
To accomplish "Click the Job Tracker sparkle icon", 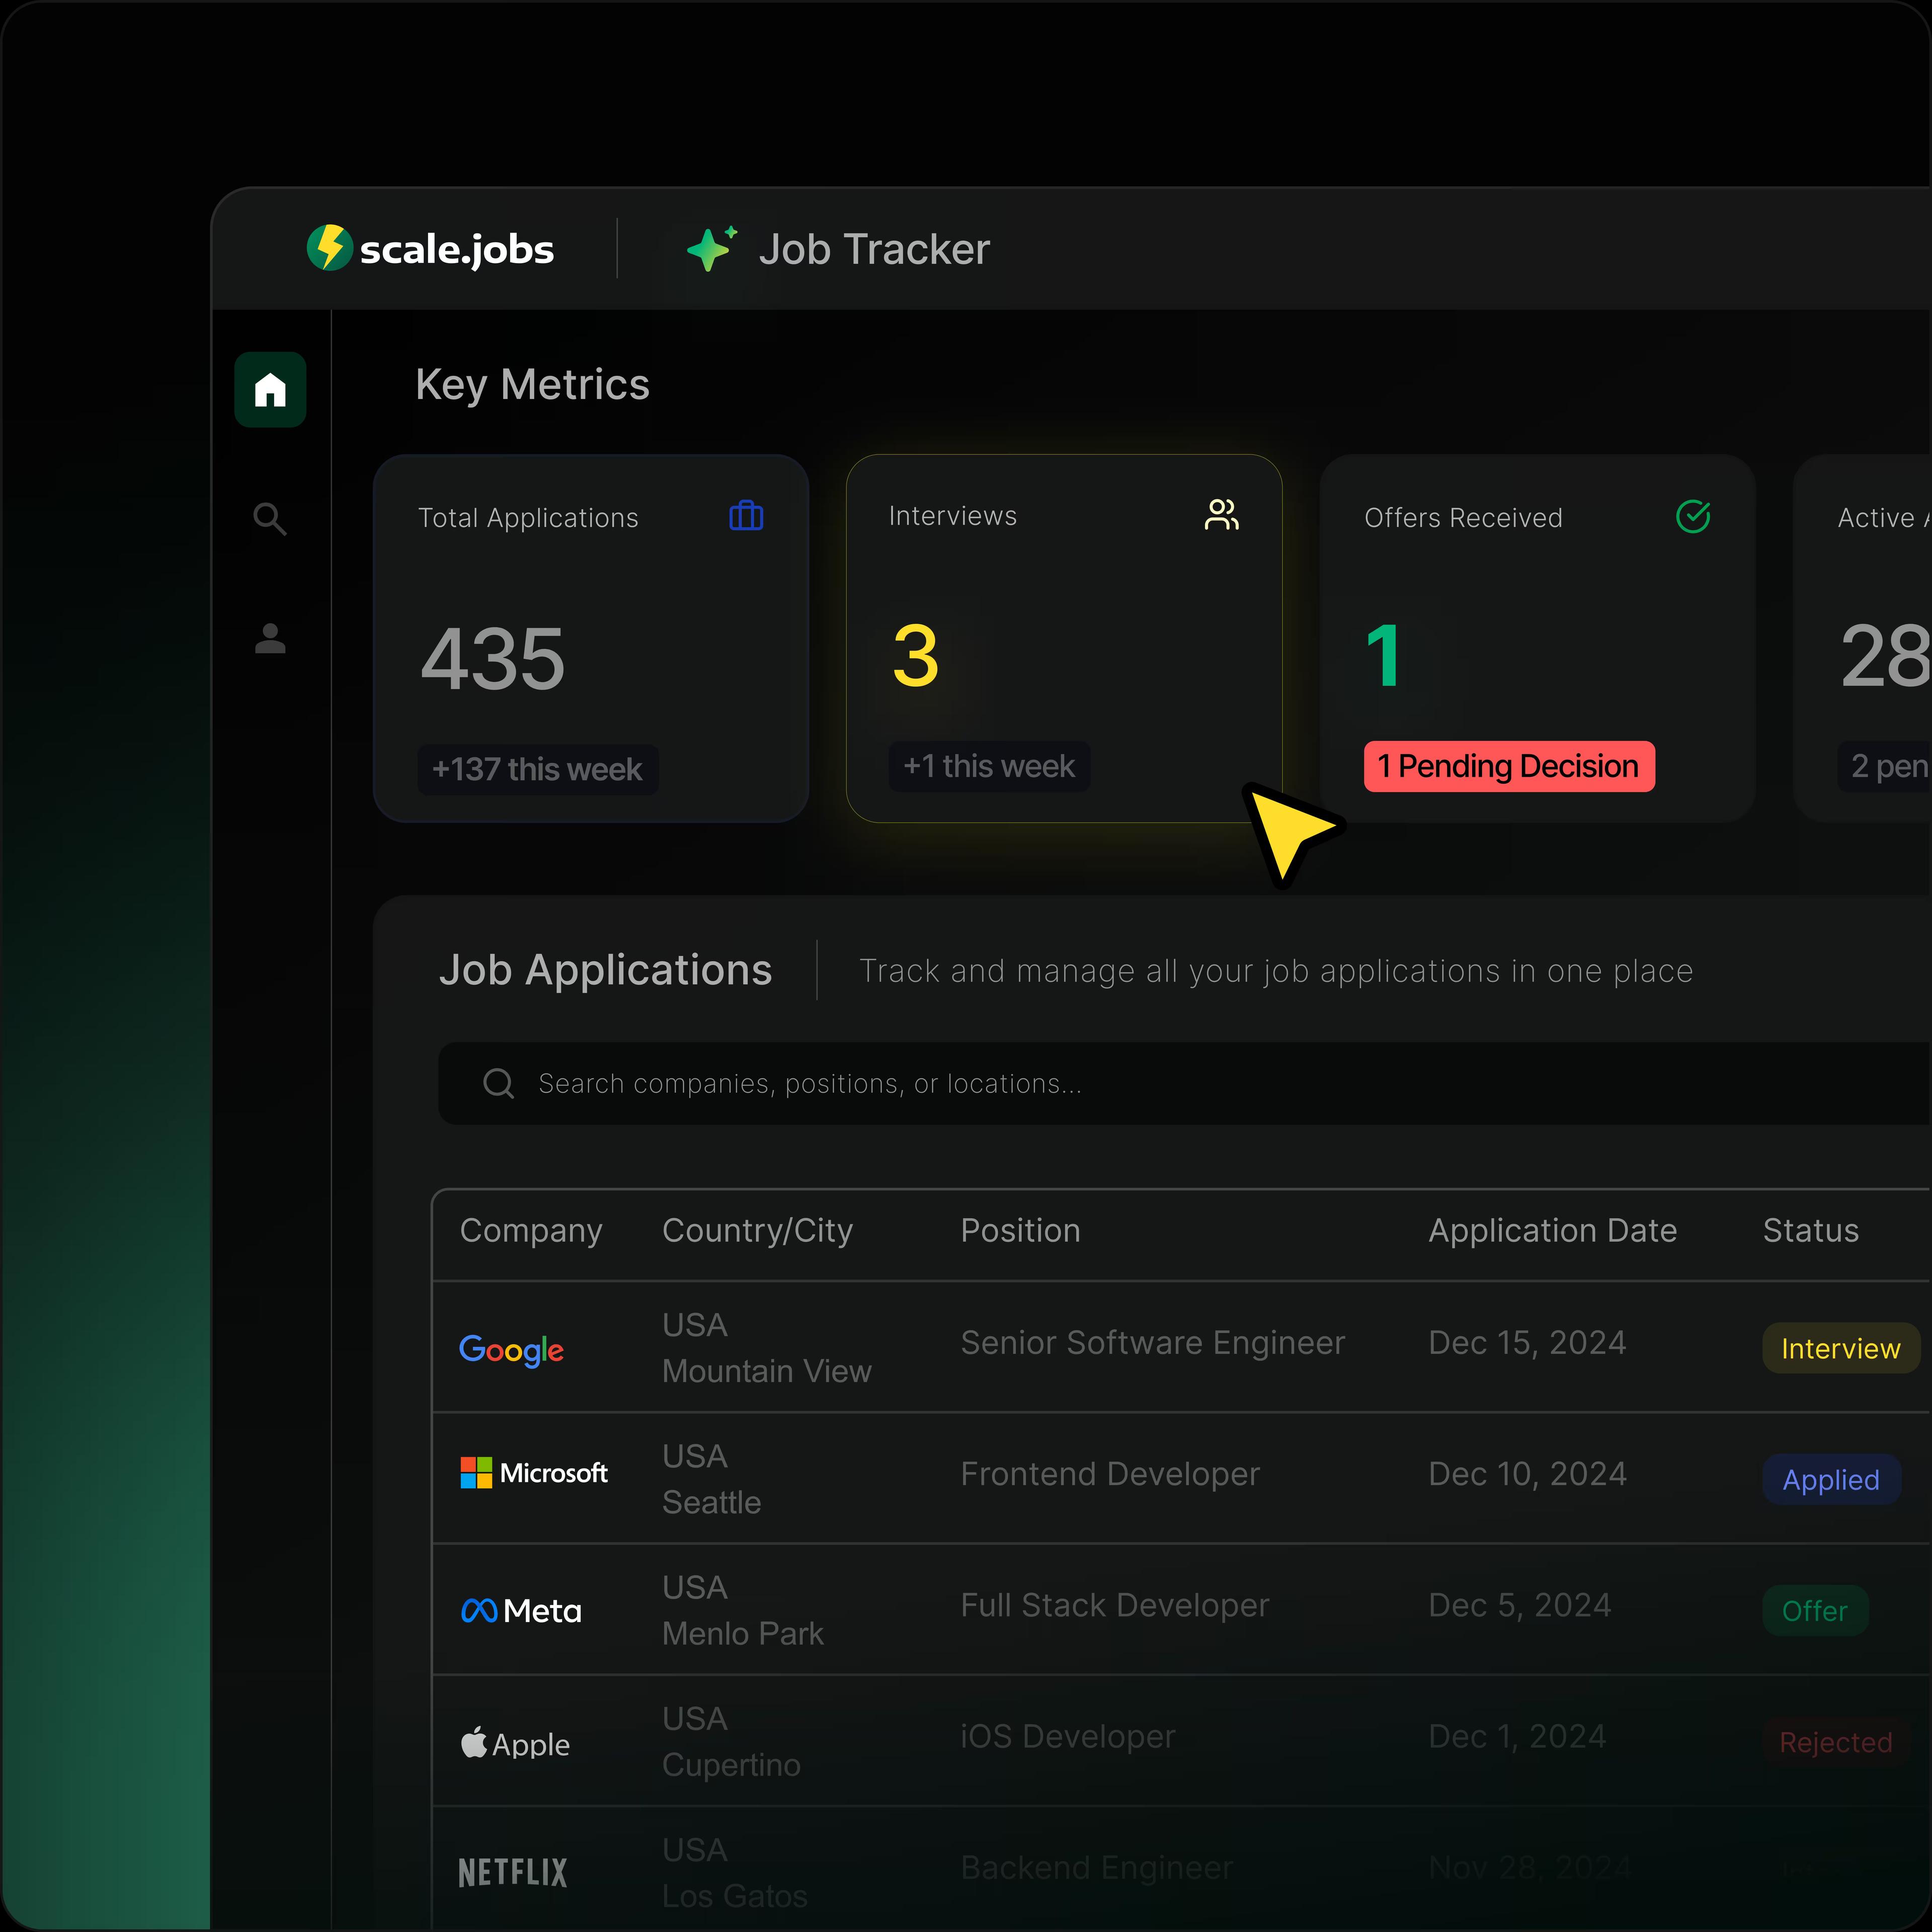I will coord(710,248).
